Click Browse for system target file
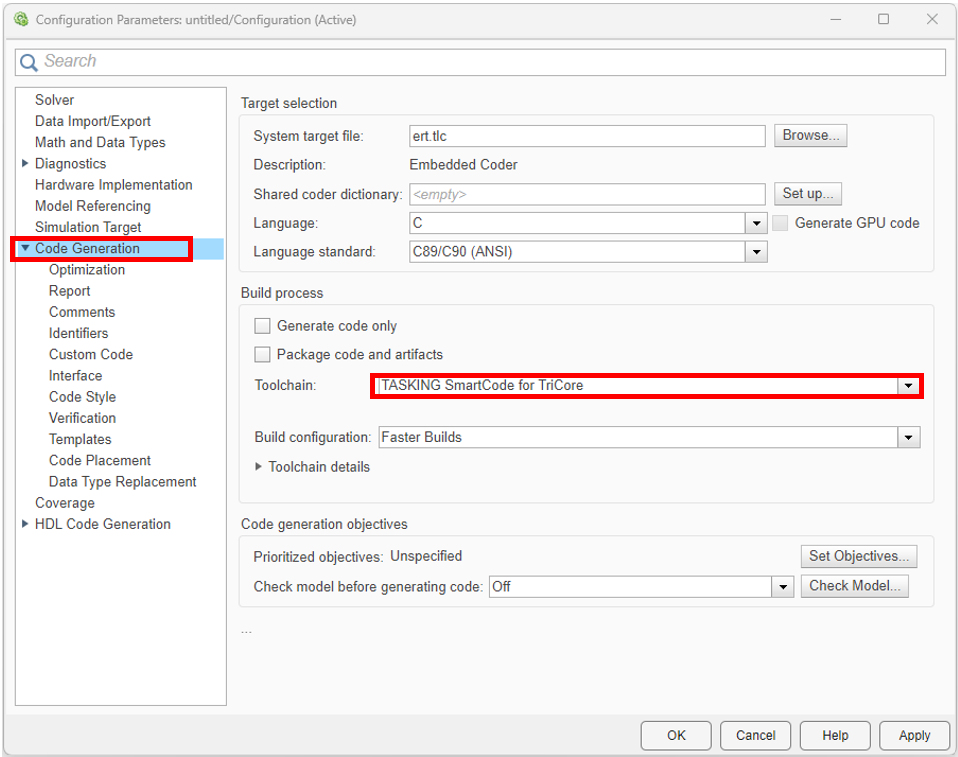The image size is (958, 757). coord(811,135)
